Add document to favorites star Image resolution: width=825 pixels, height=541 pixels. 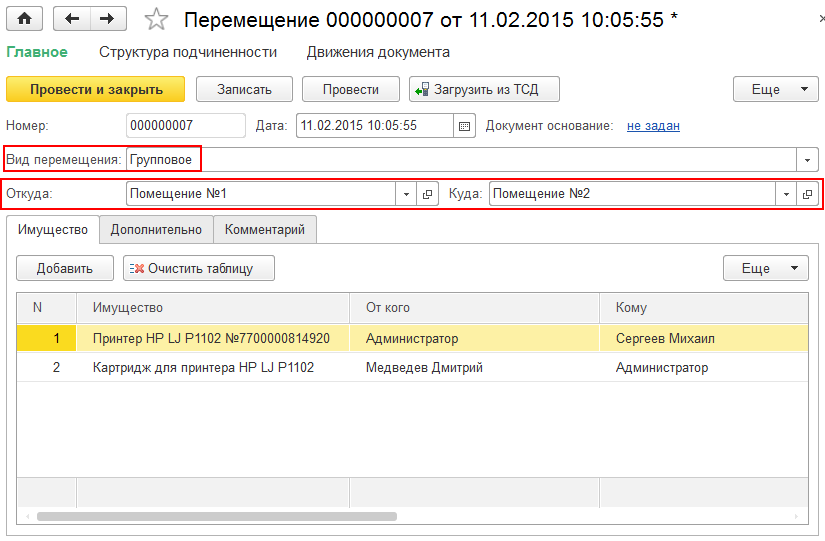click(x=156, y=20)
